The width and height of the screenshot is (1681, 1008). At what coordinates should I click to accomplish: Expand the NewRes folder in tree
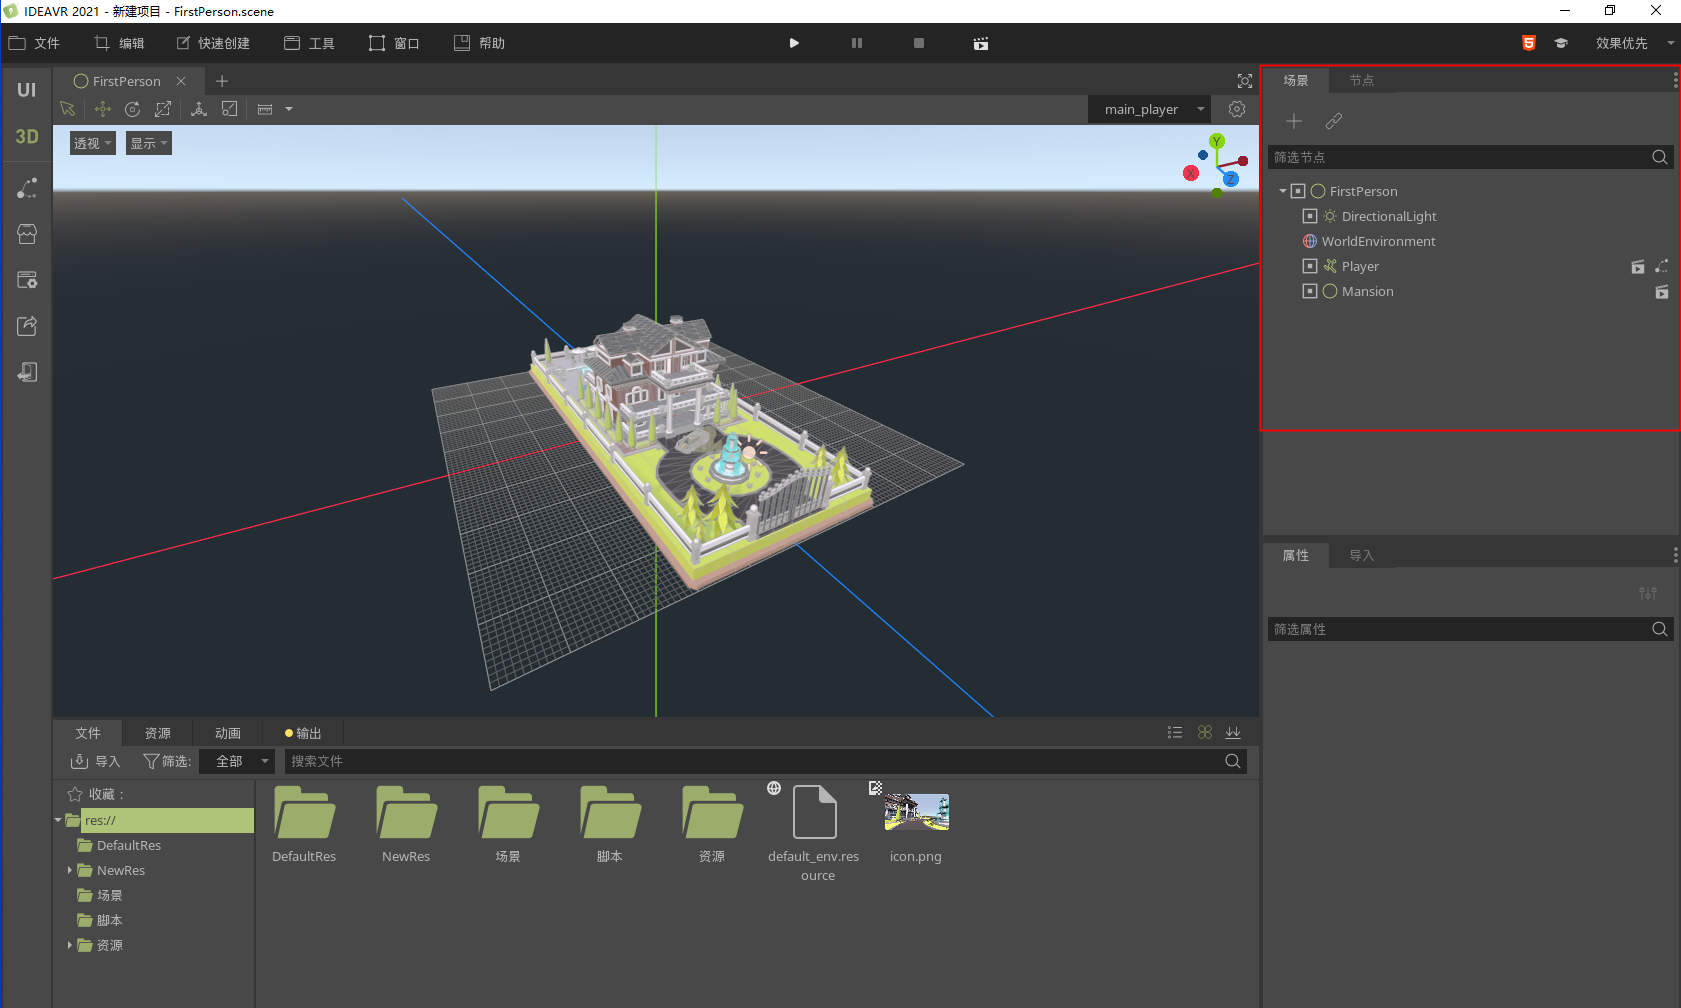coord(69,870)
